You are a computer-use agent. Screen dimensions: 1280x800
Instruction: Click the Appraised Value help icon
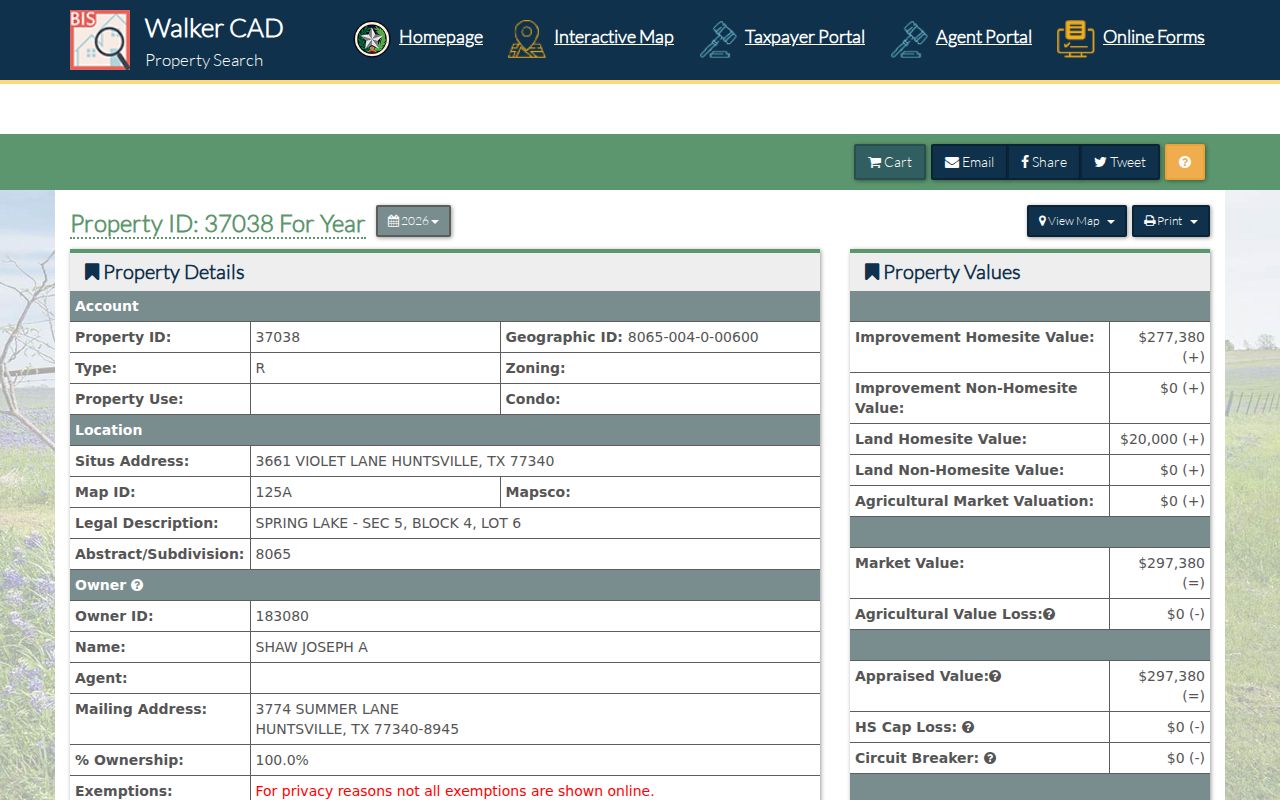[x=995, y=676]
